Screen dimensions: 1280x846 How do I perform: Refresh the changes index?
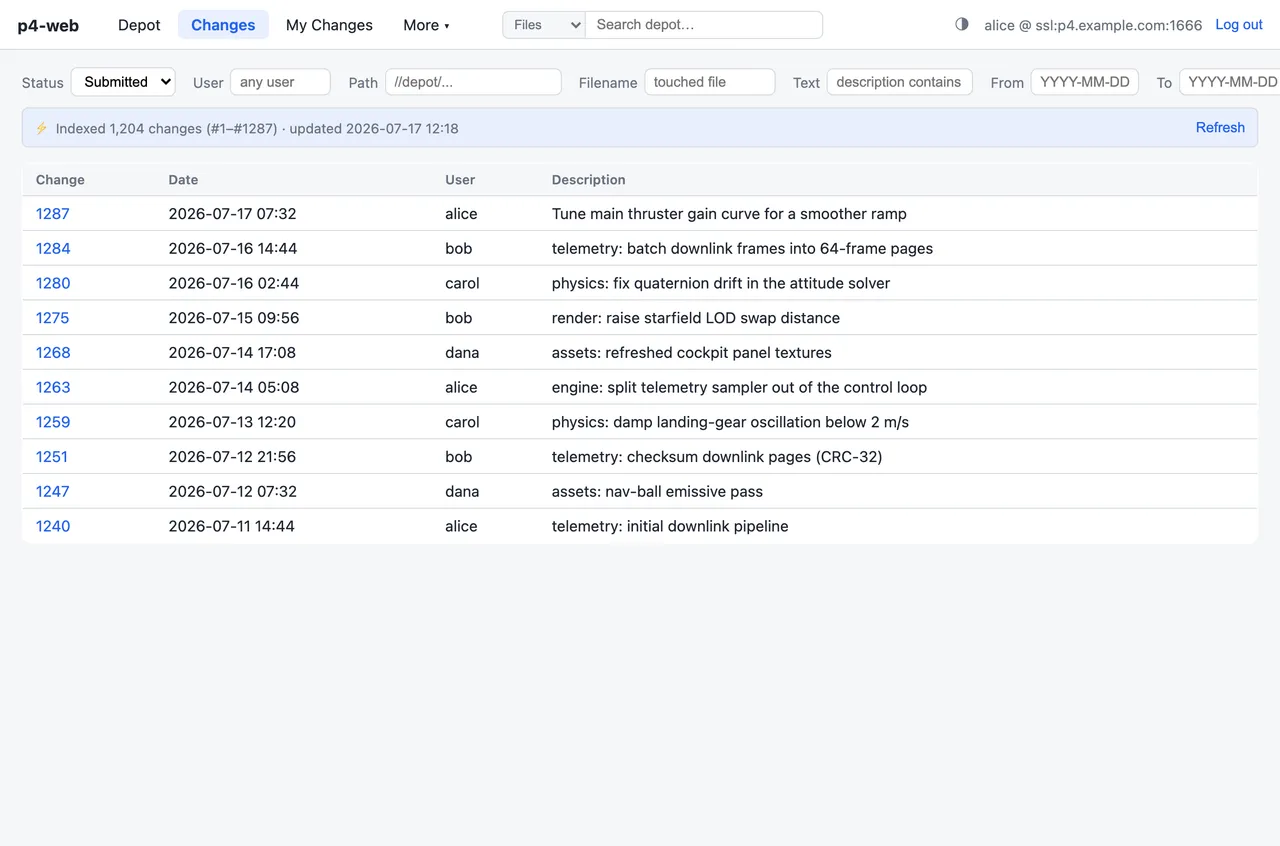(1220, 127)
